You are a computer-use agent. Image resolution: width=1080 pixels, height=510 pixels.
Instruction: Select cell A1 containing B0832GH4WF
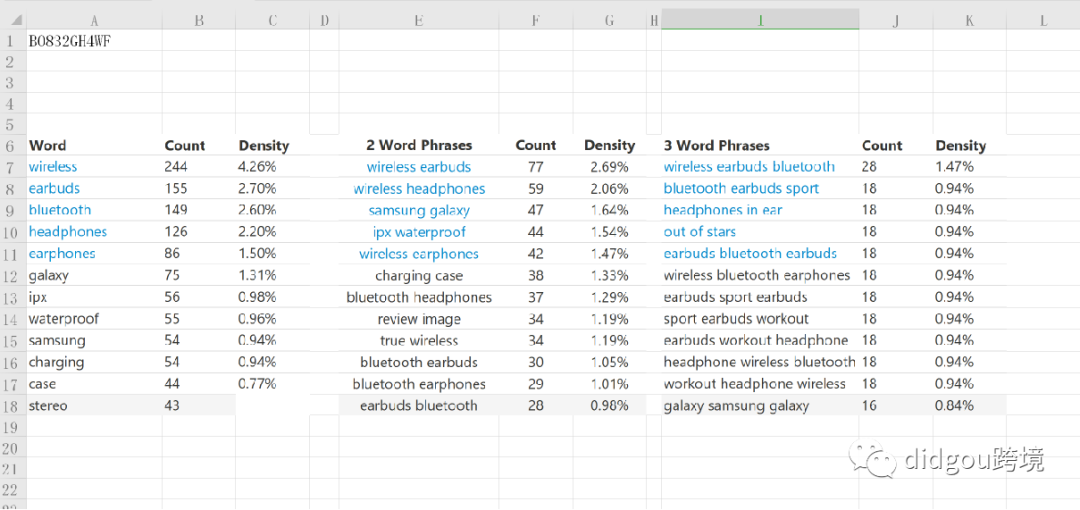pos(93,41)
